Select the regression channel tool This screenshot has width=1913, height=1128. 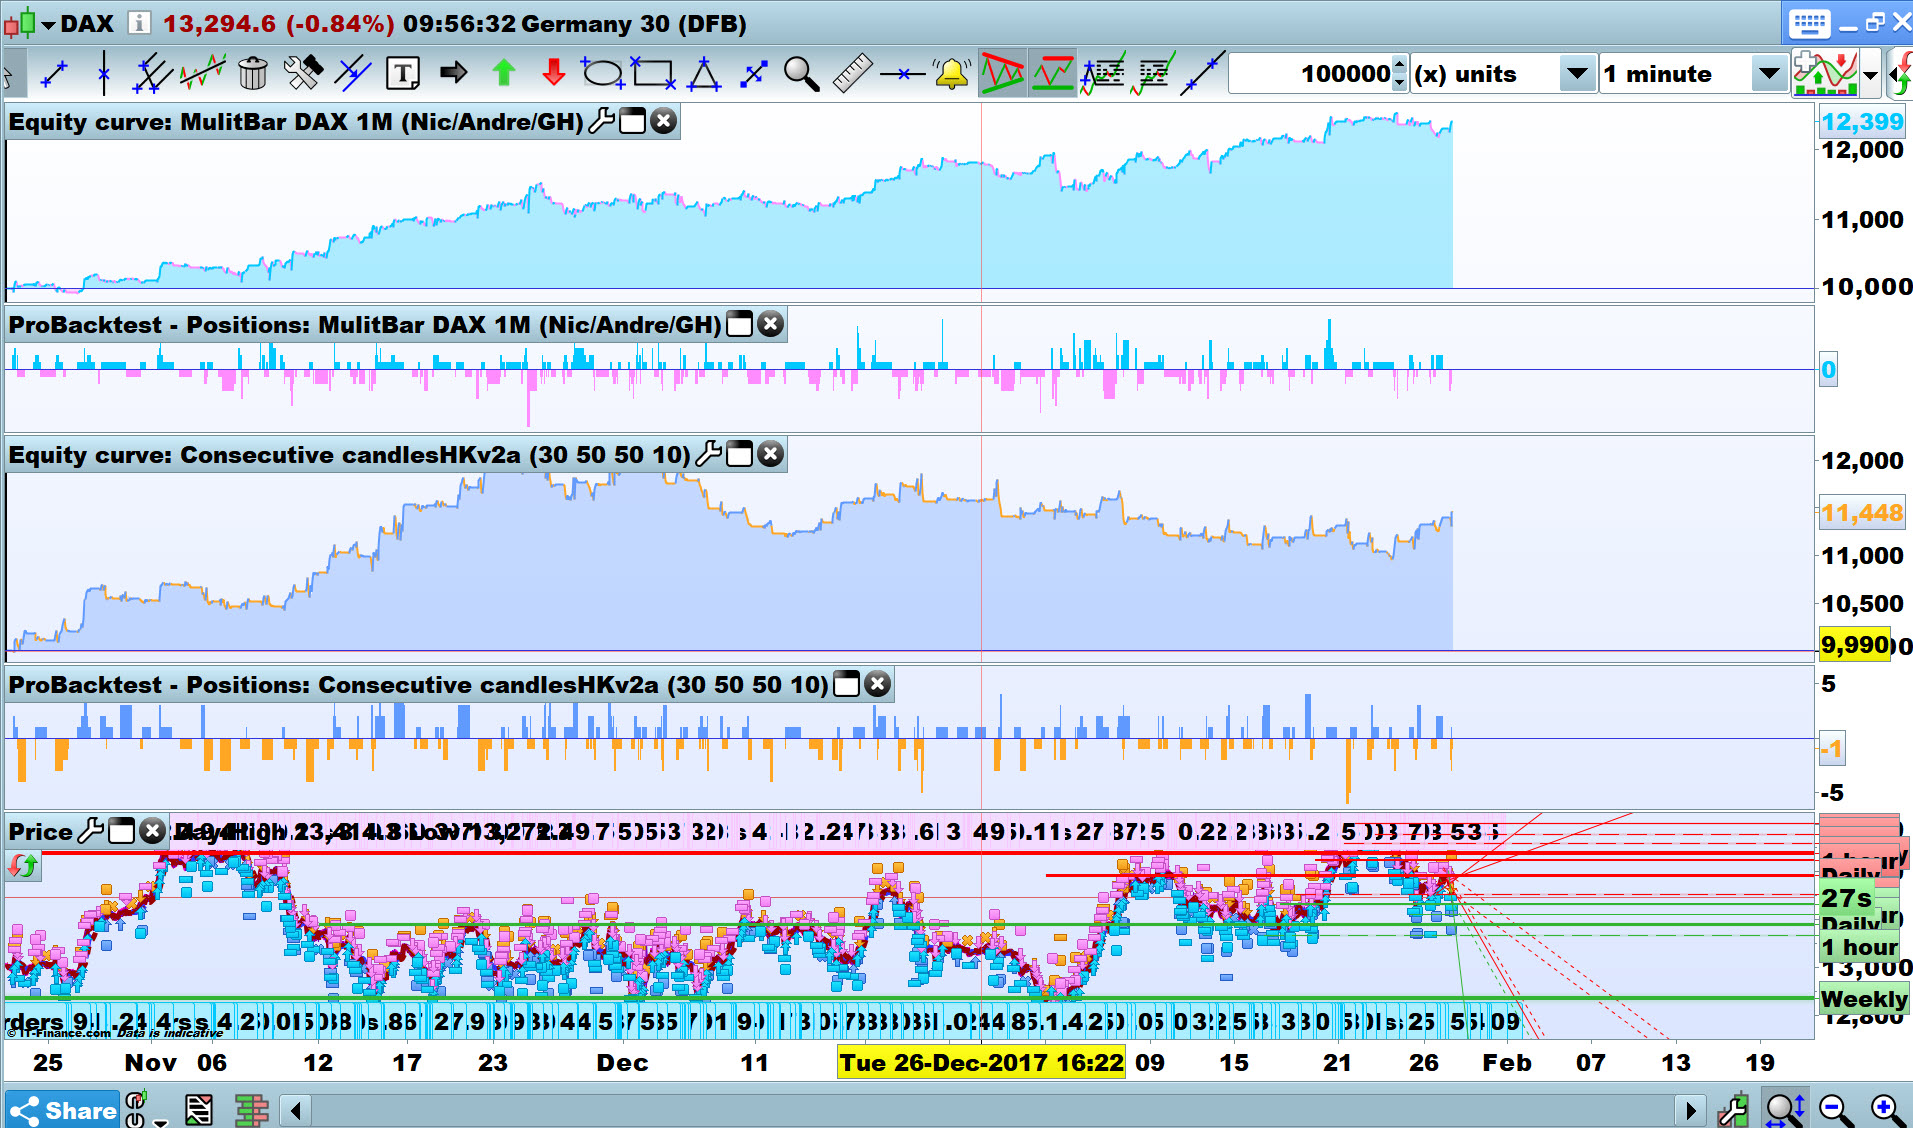tap(203, 74)
